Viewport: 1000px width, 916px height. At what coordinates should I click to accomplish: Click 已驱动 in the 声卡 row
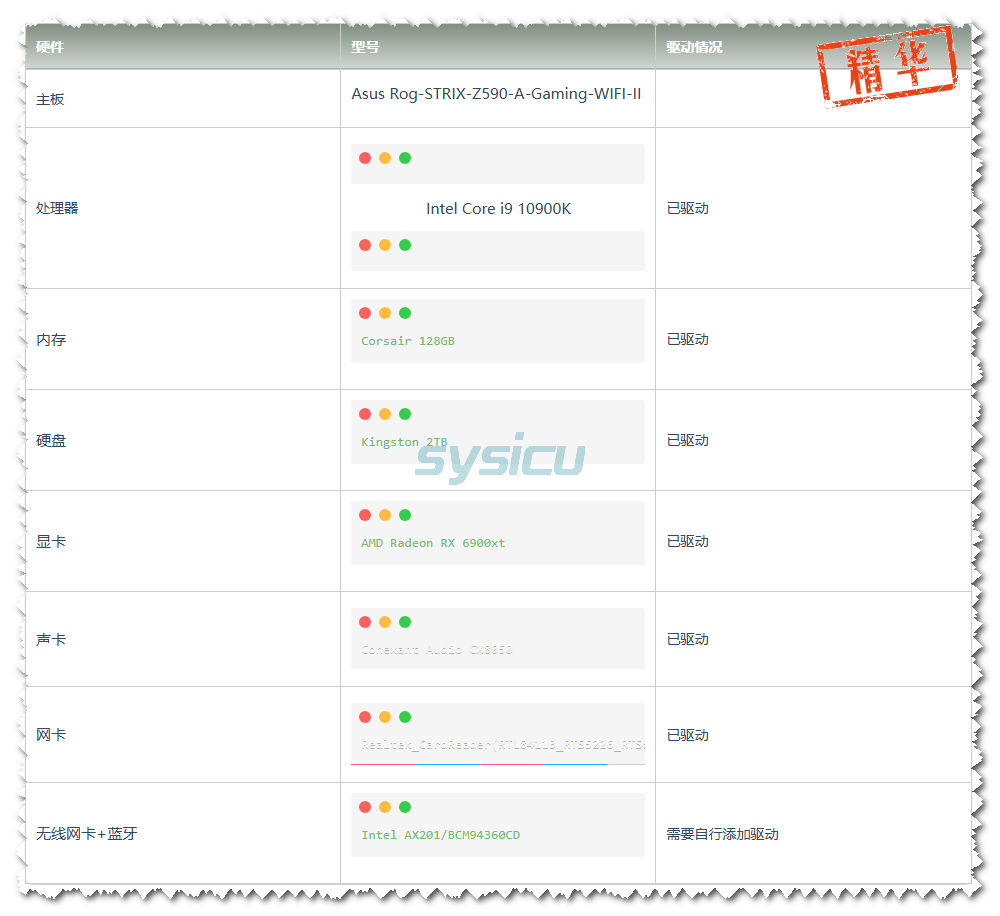coord(688,639)
